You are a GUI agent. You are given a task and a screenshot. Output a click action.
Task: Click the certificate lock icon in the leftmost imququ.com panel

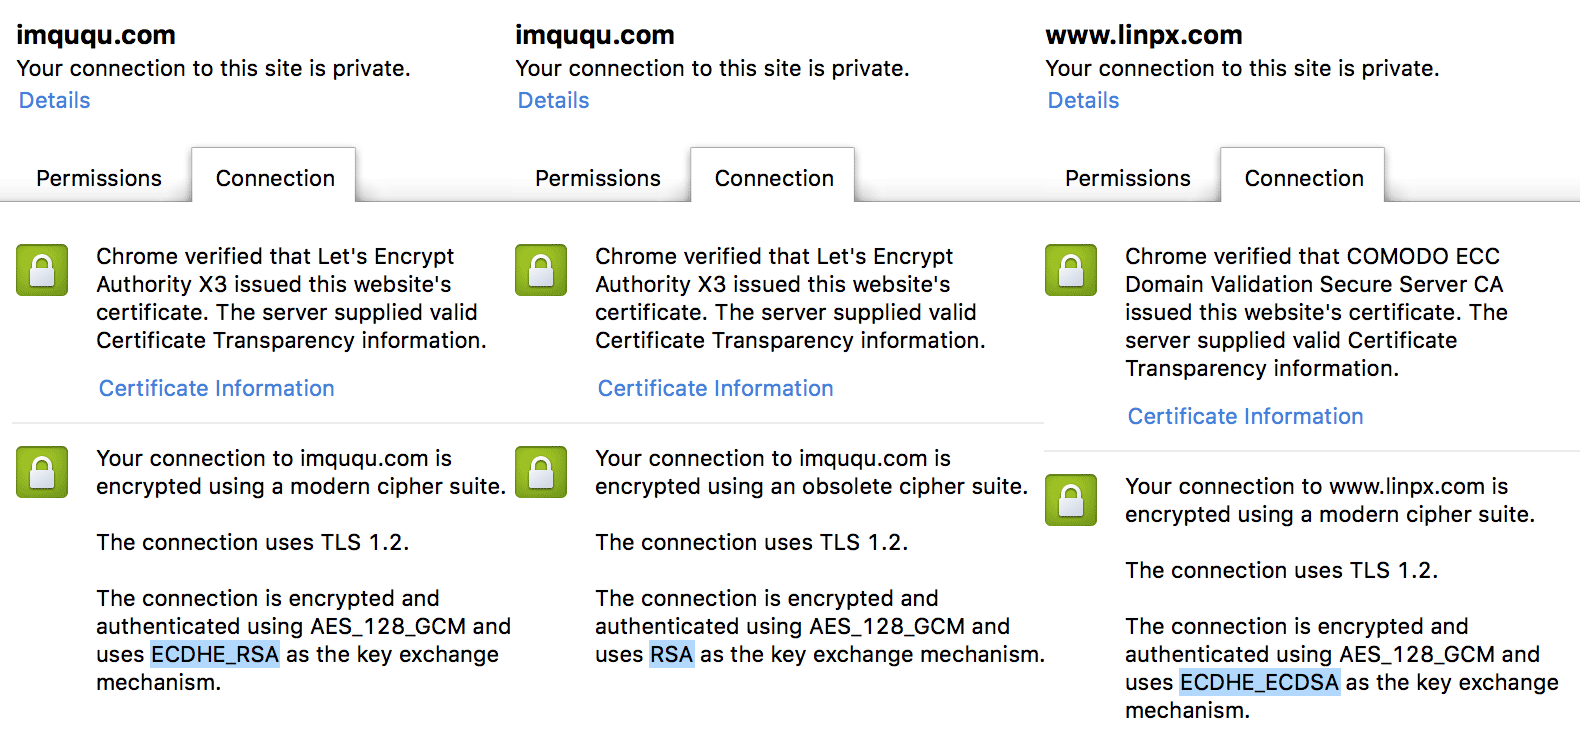42,270
